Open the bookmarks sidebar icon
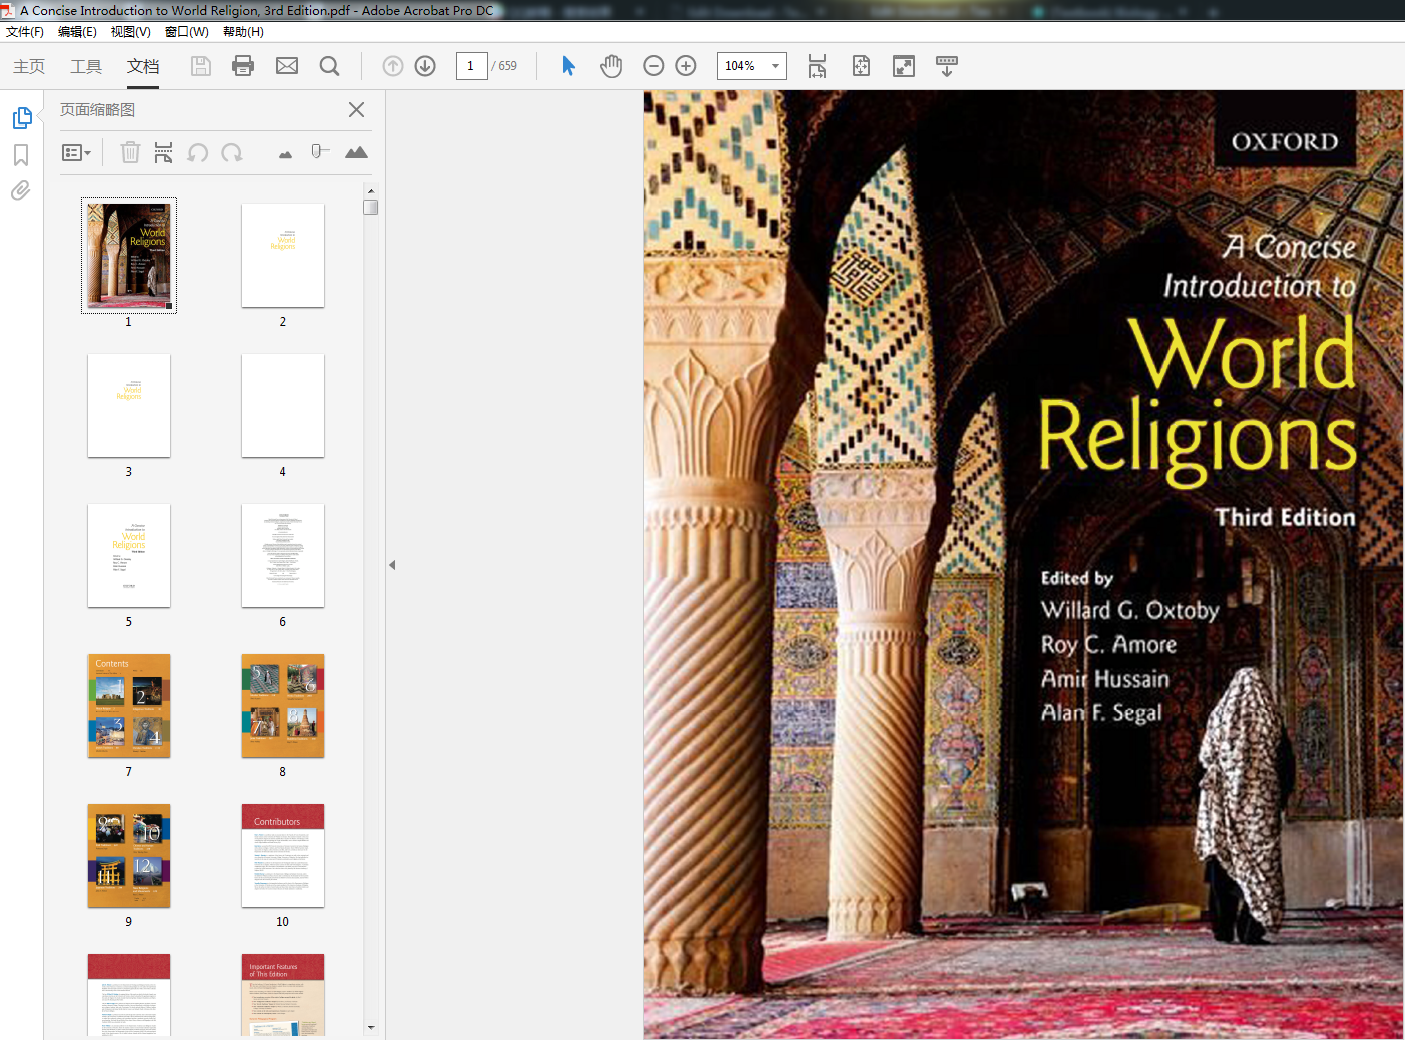 (21, 155)
